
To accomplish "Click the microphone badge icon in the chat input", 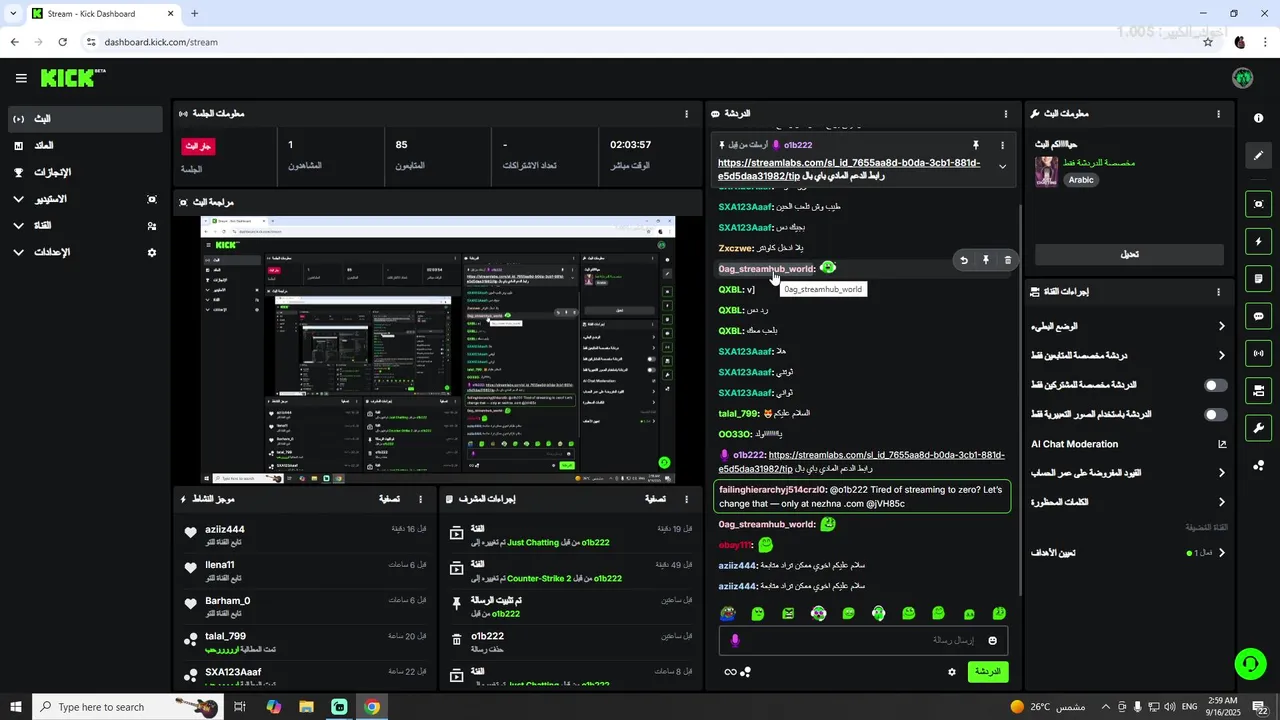I will [735, 640].
